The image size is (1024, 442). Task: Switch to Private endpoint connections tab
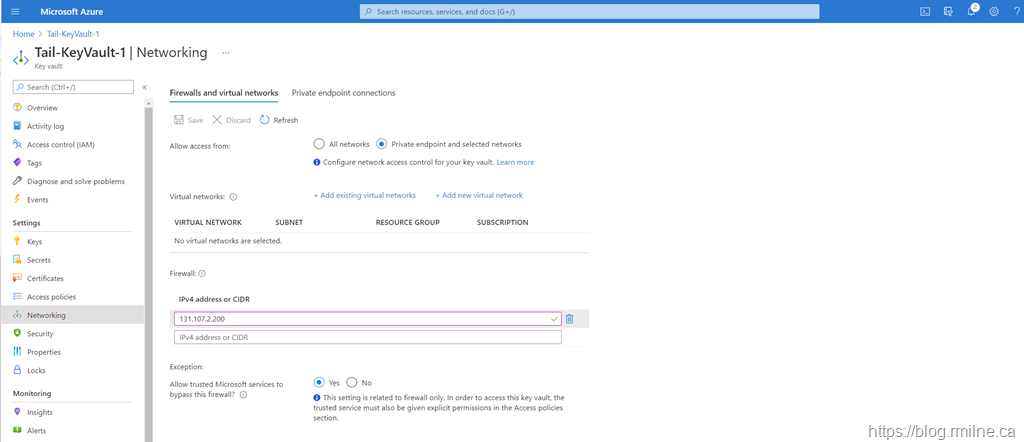pos(343,93)
